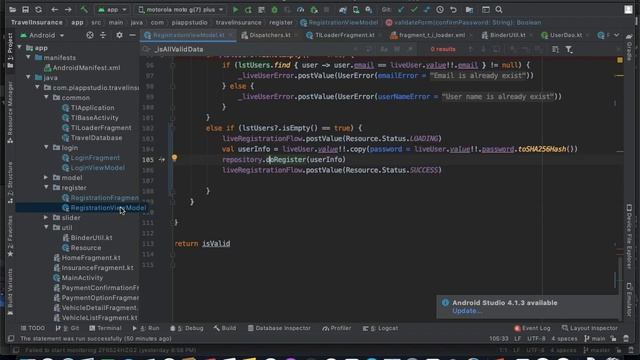
Task: Open the Layout Inspector tool window
Action: pyautogui.click(x=590, y=328)
